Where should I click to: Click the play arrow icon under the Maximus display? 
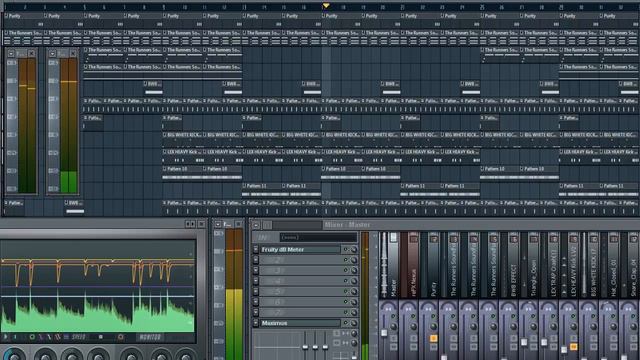coord(6,337)
